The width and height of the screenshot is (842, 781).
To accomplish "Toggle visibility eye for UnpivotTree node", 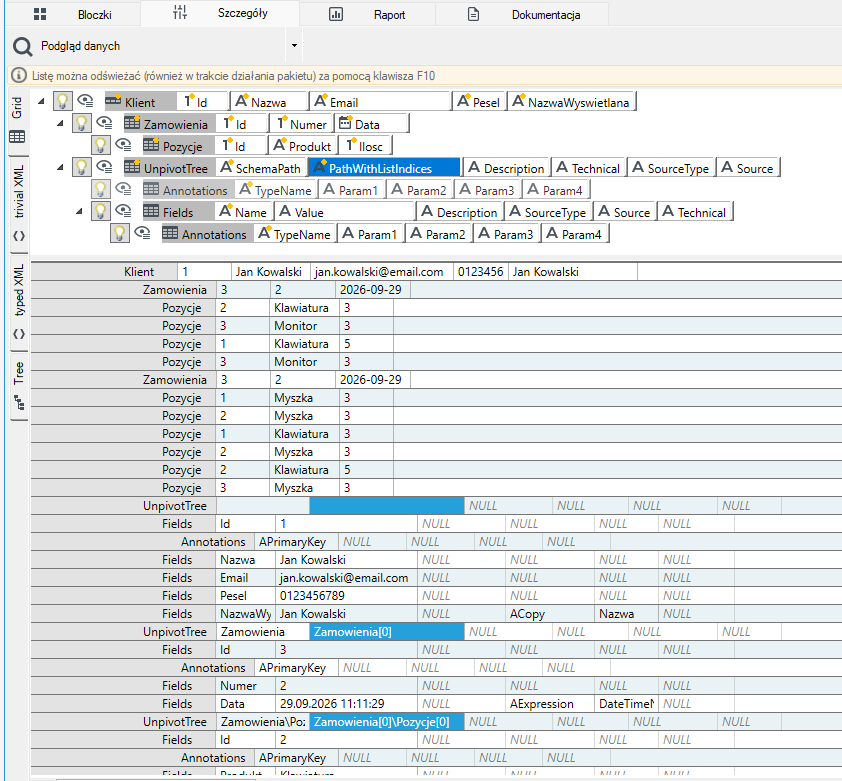I will click(x=104, y=167).
